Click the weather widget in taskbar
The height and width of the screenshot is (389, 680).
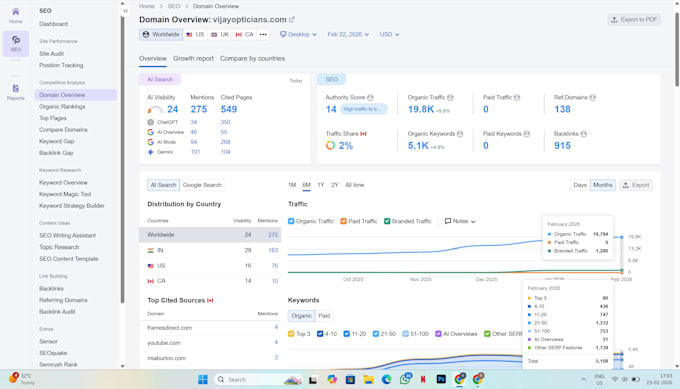point(22,379)
